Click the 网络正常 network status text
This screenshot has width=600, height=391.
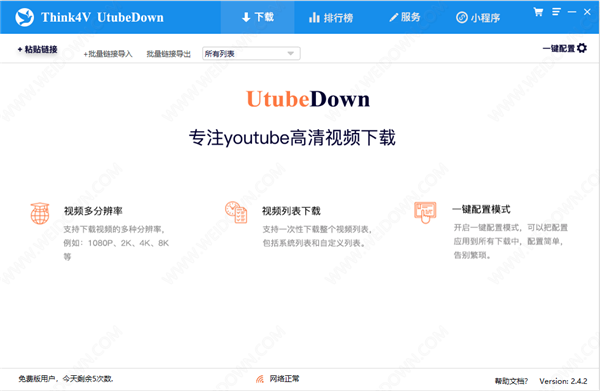click(x=284, y=379)
